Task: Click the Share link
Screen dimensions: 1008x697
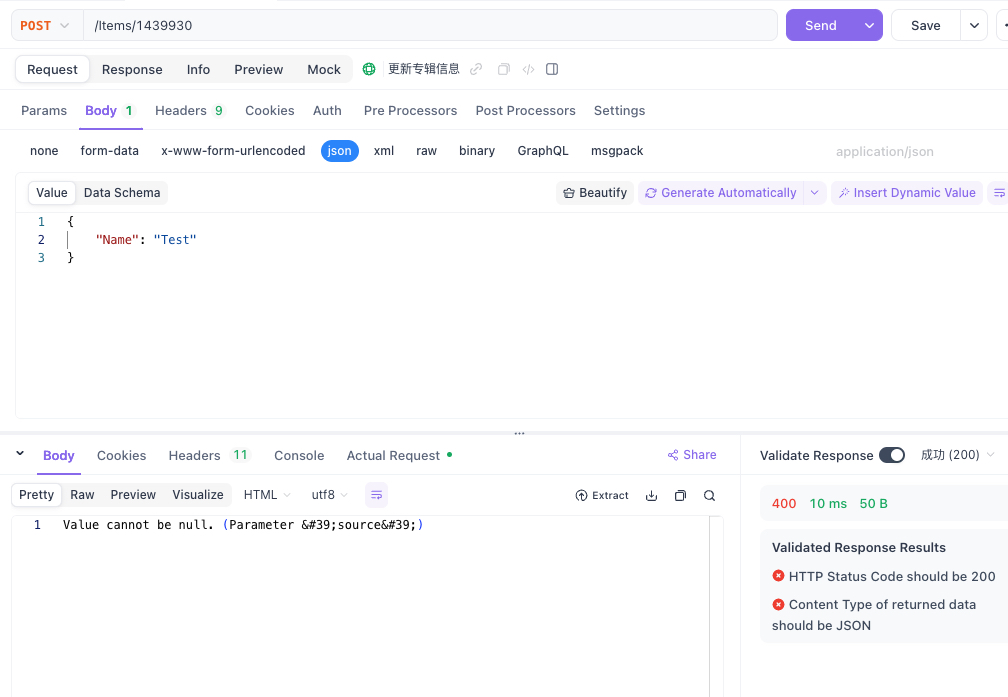Action: [x=692, y=455]
